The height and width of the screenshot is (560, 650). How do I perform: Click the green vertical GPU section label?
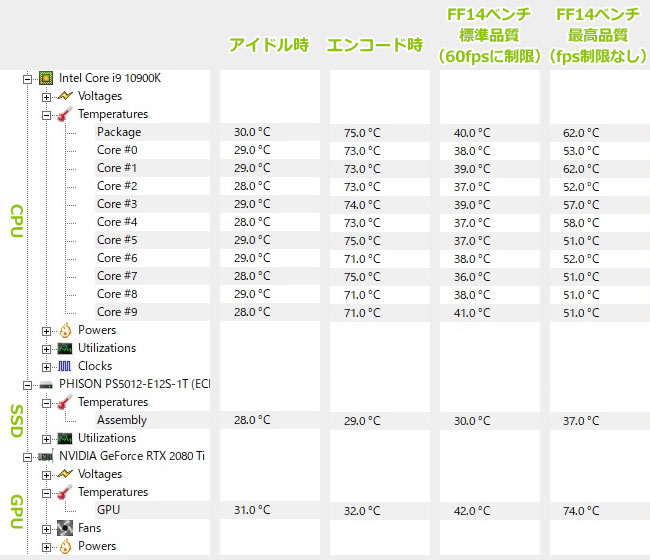coord(16,512)
